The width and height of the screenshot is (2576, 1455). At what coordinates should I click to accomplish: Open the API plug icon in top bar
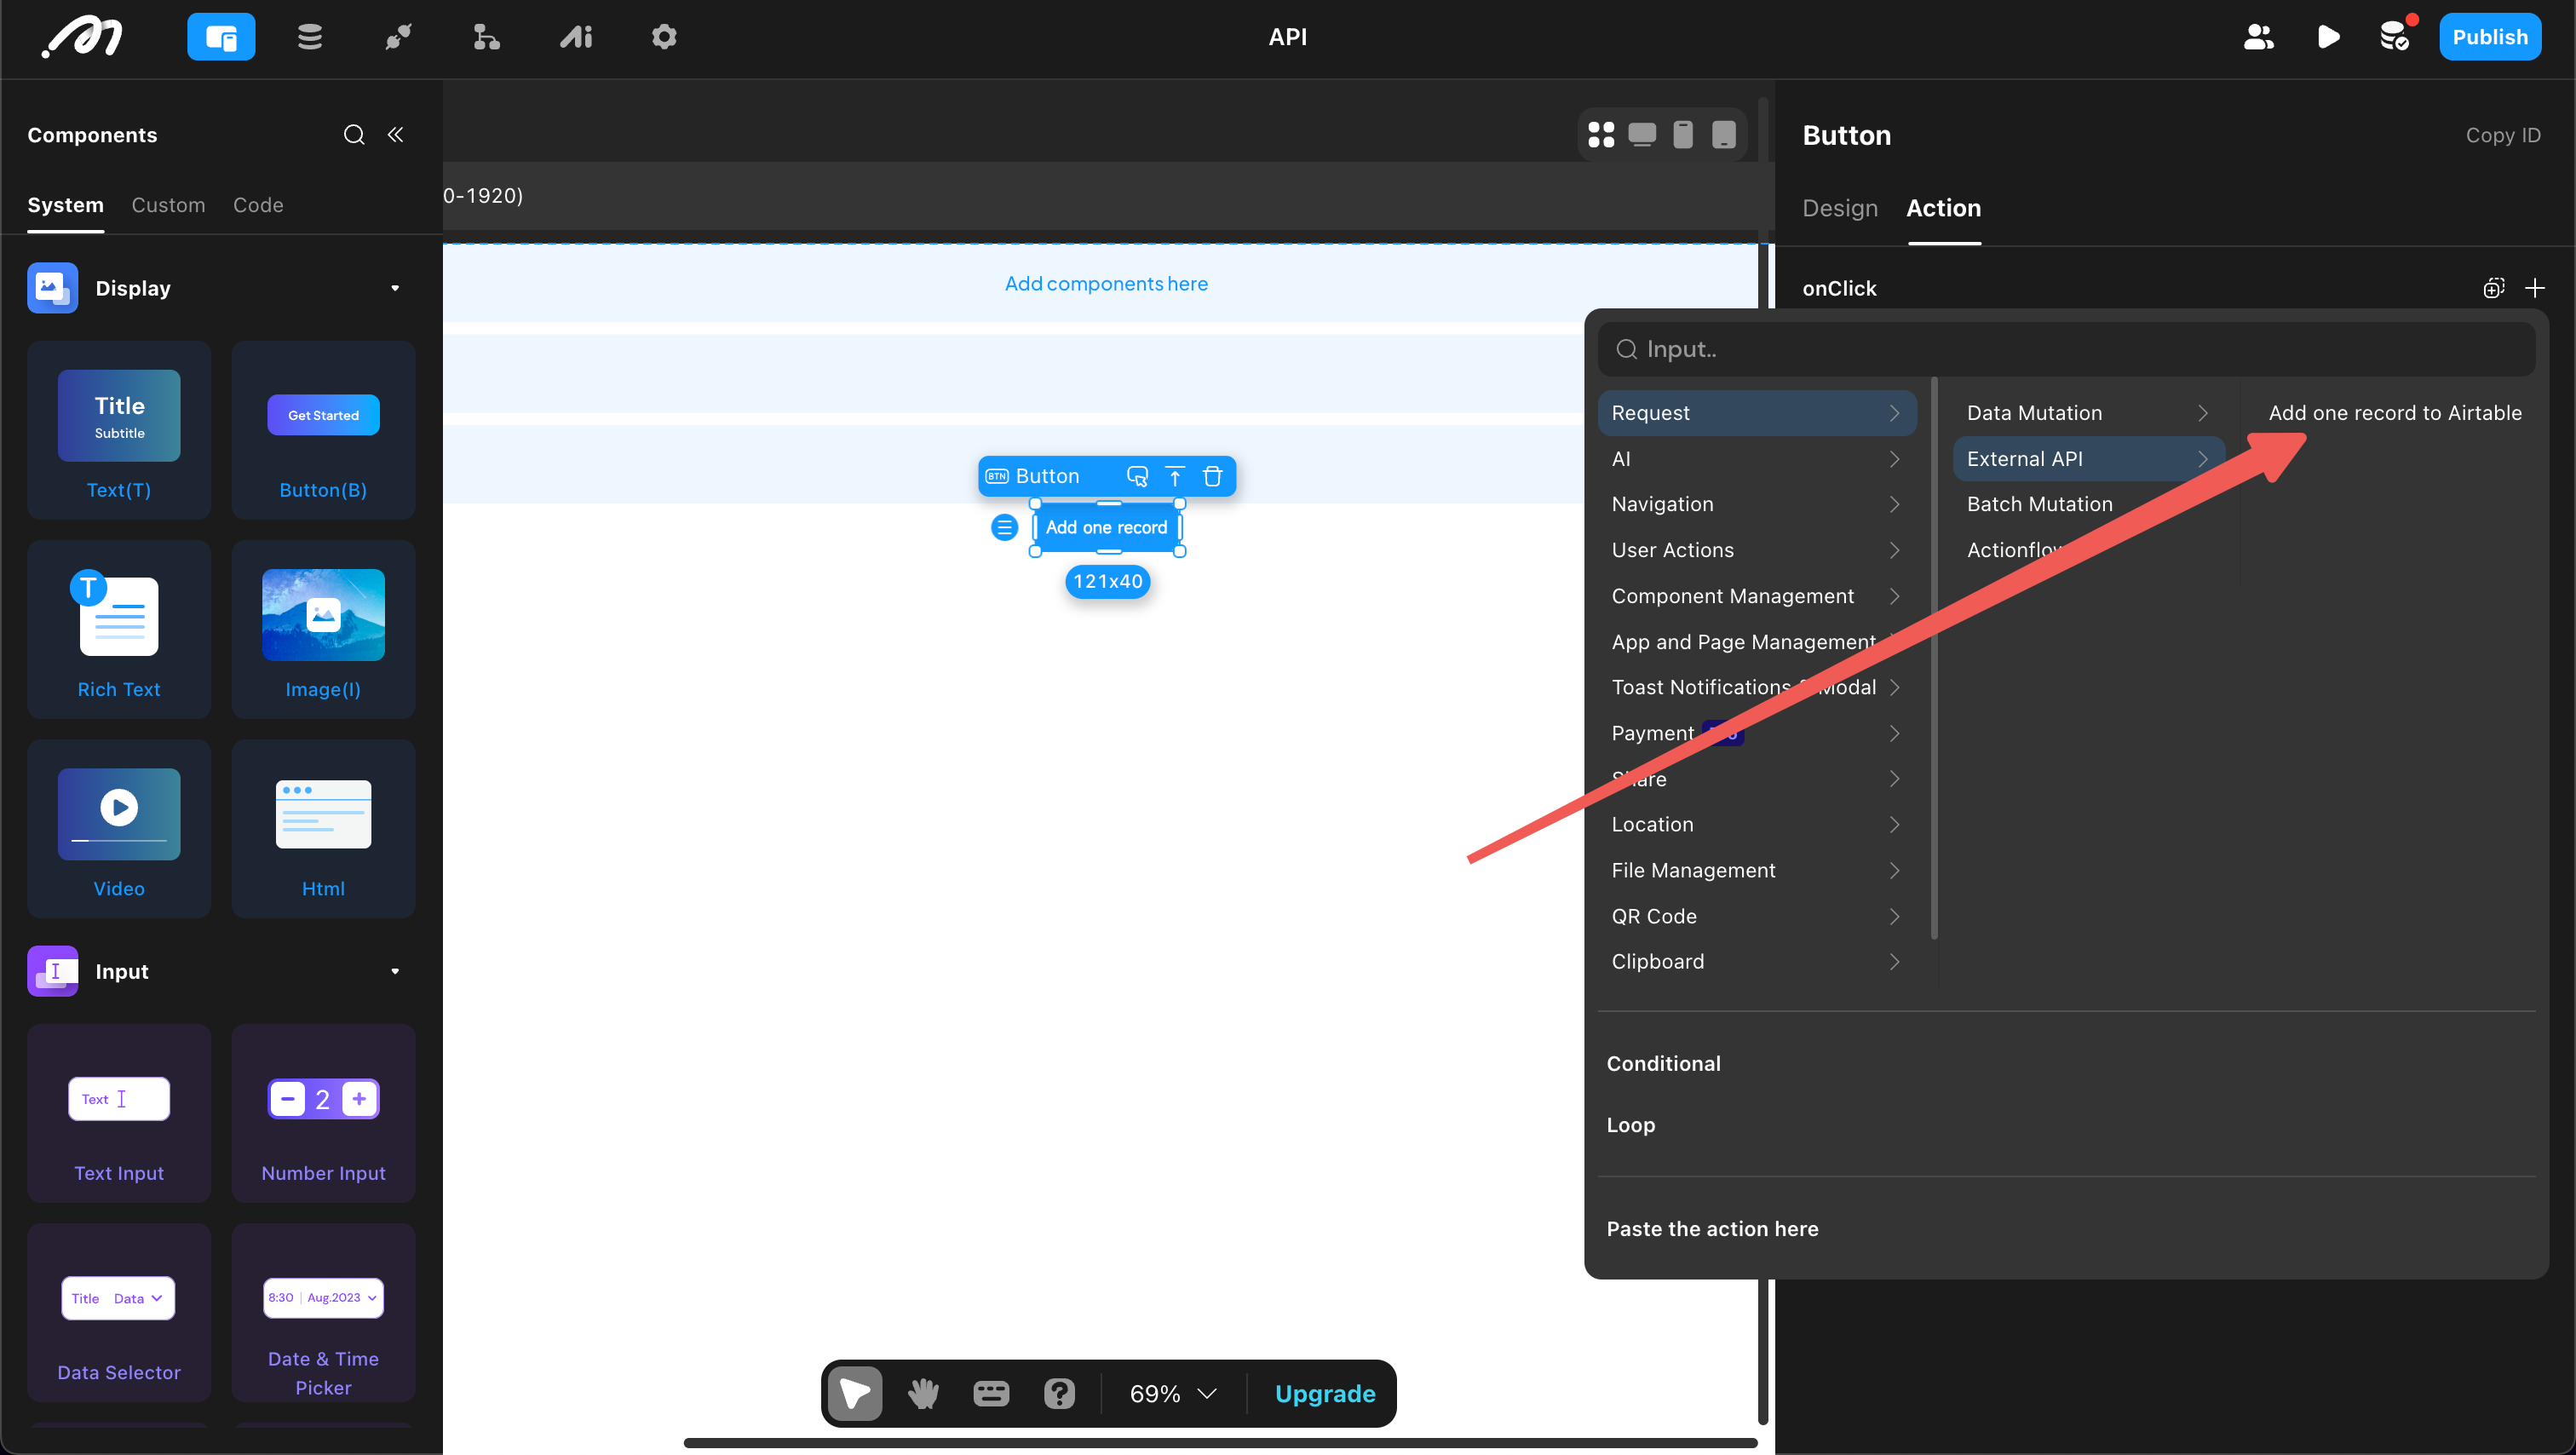(x=398, y=37)
